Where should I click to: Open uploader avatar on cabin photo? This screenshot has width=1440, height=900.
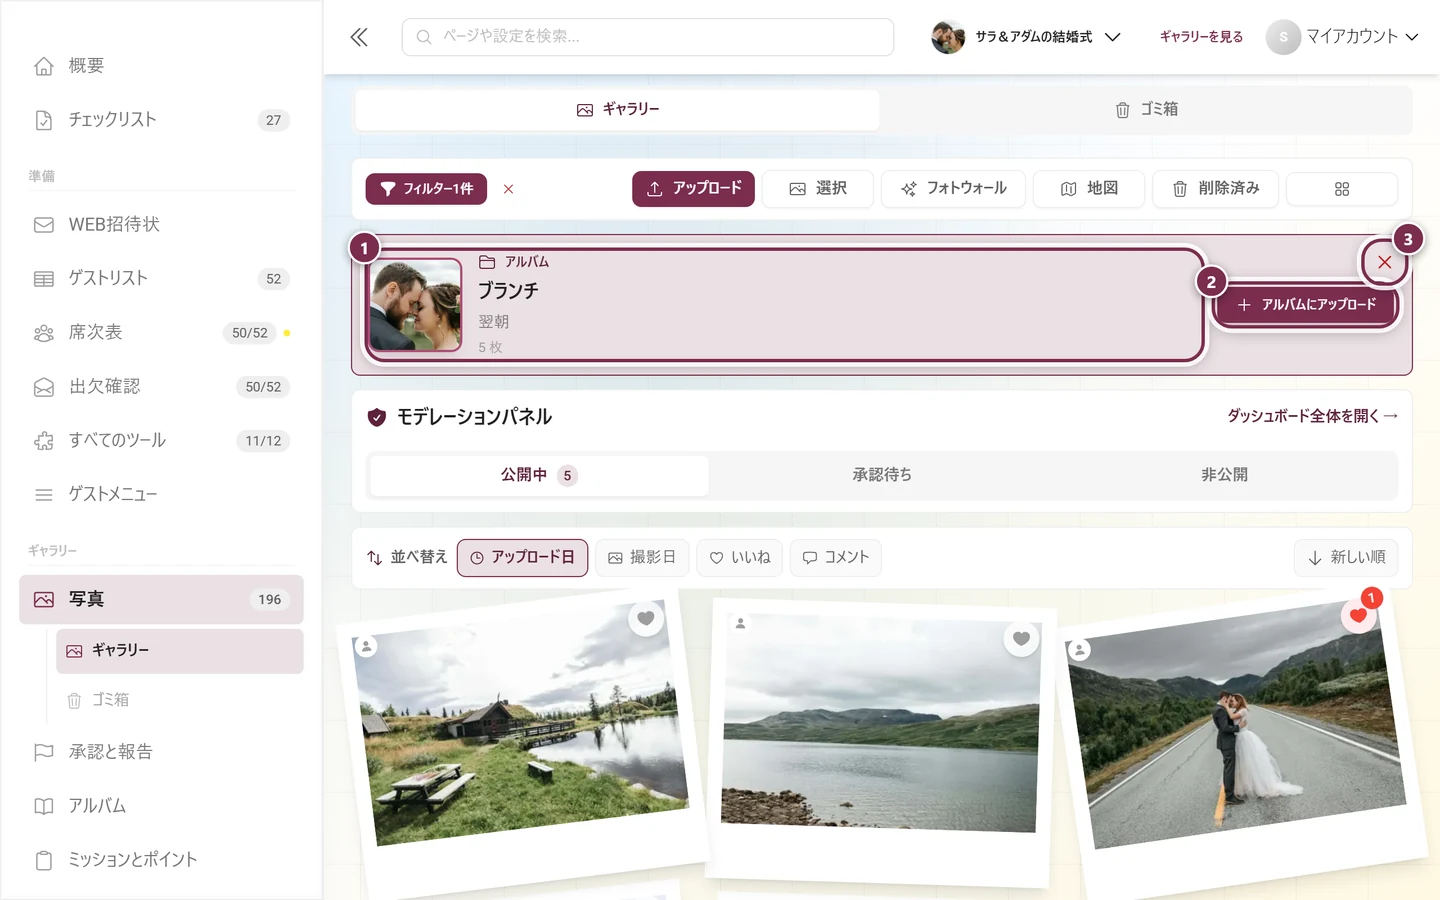(366, 646)
